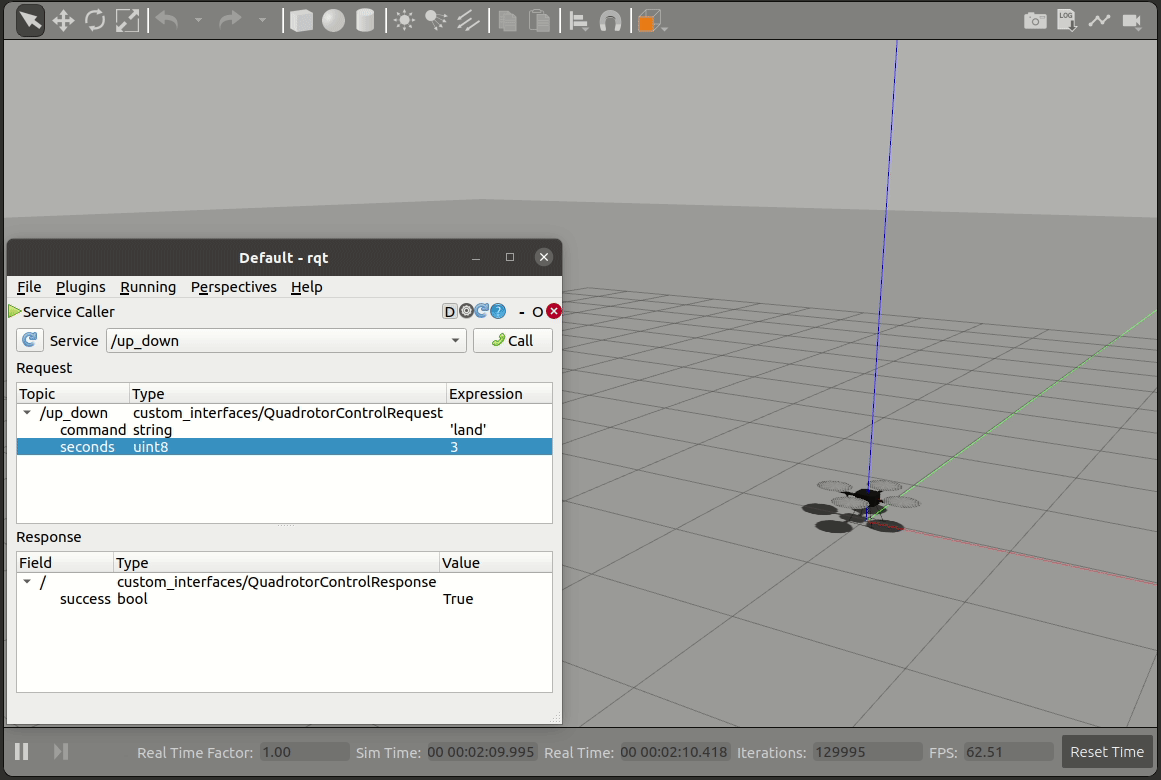Click the Topic column header

(73, 393)
